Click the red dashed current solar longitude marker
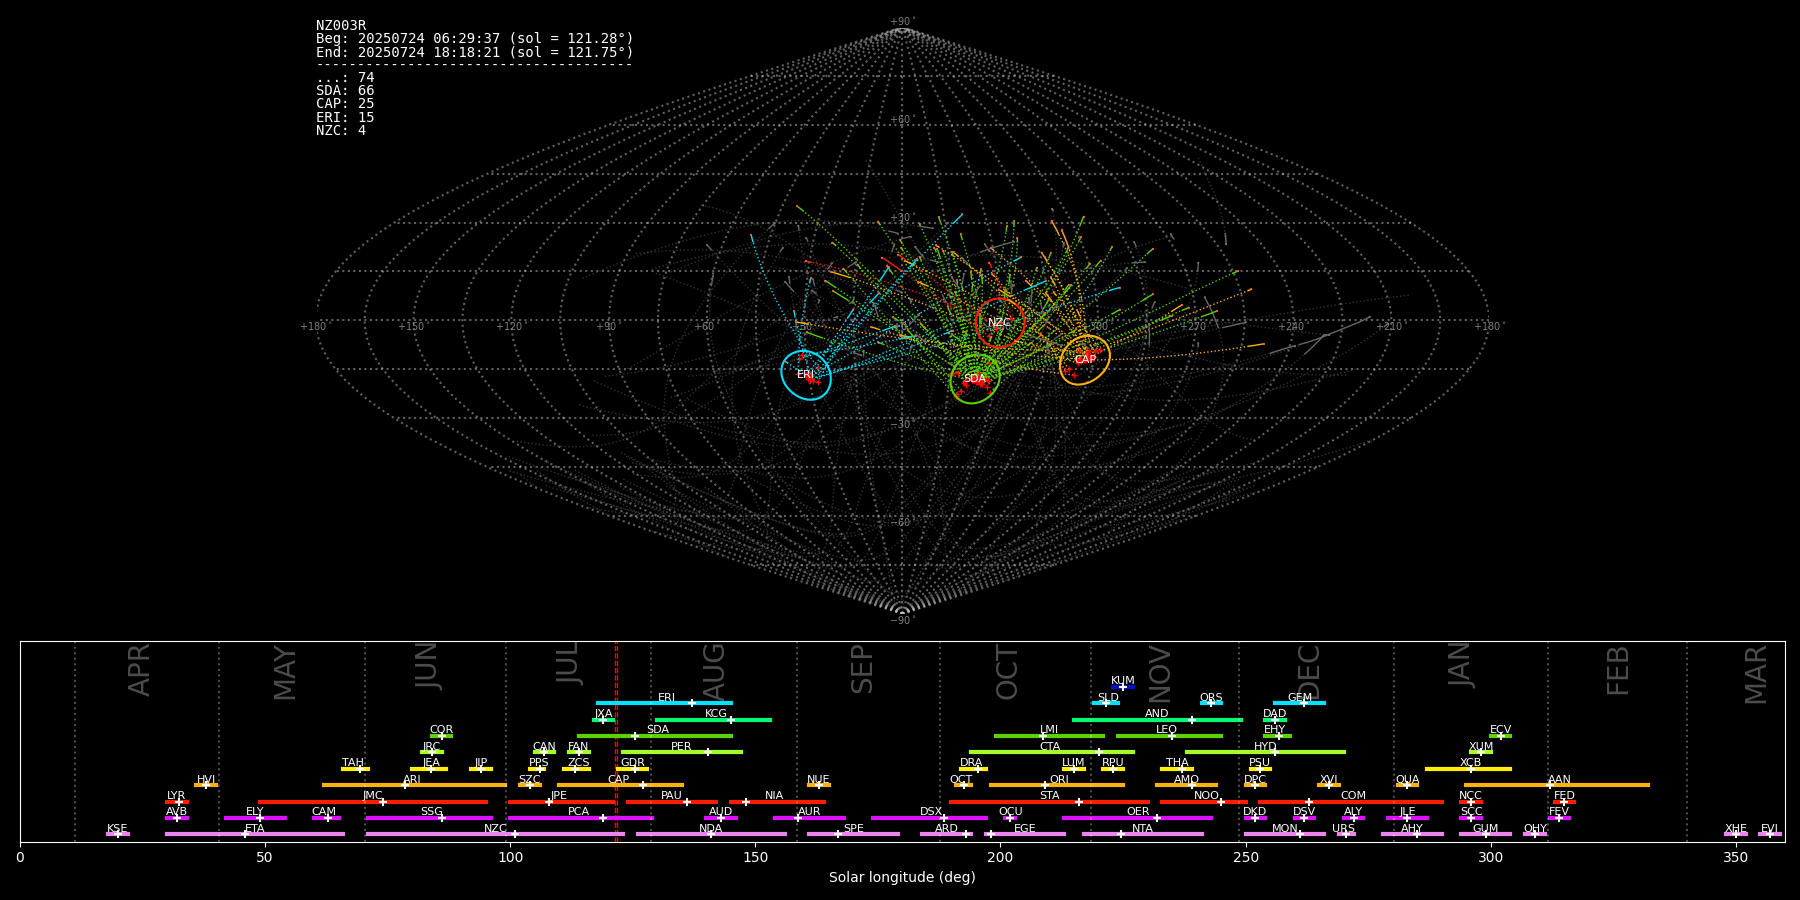This screenshot has width=1800, height=900. tap(616, 741)
